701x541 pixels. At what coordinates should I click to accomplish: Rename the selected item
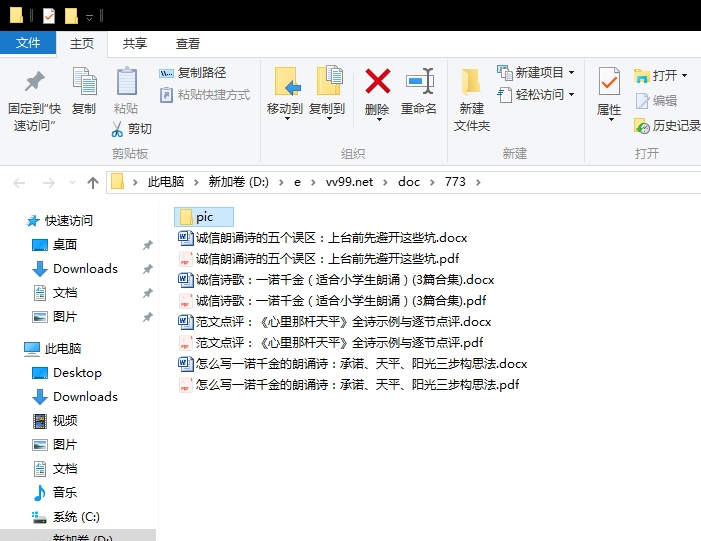click(419, 91)
